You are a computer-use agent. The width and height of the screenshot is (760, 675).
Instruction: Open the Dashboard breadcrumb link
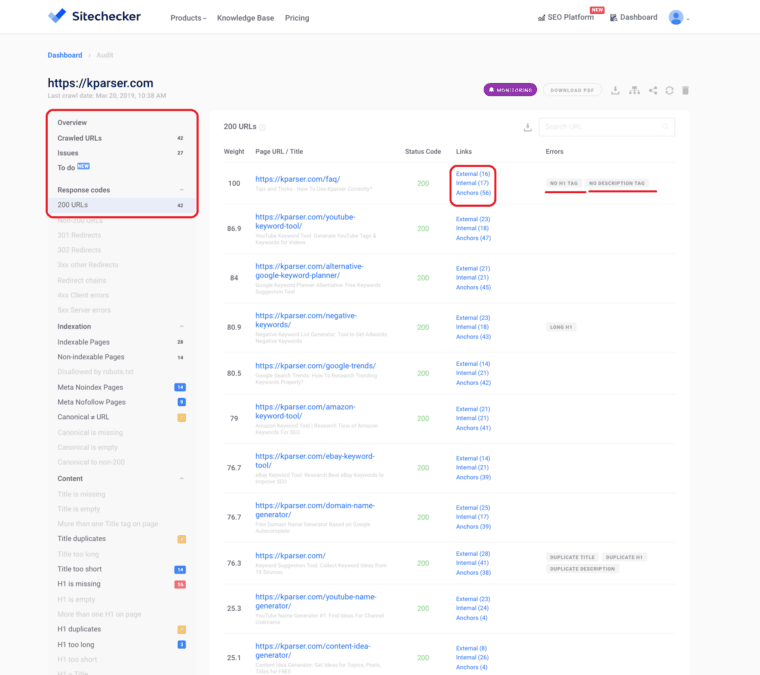pos(65,54)
